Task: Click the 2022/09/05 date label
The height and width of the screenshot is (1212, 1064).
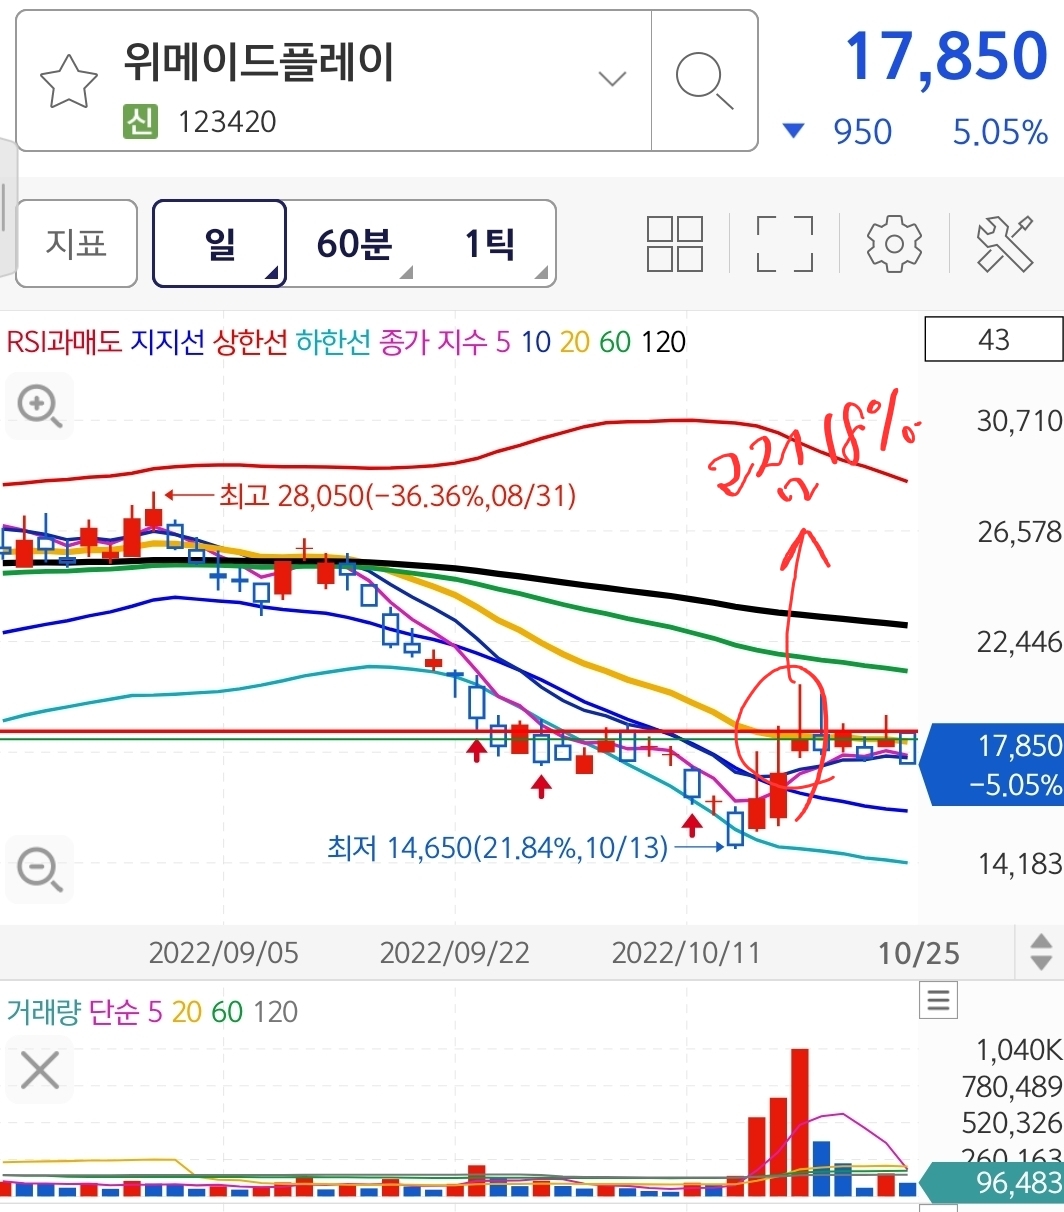Action: point(223,952)
